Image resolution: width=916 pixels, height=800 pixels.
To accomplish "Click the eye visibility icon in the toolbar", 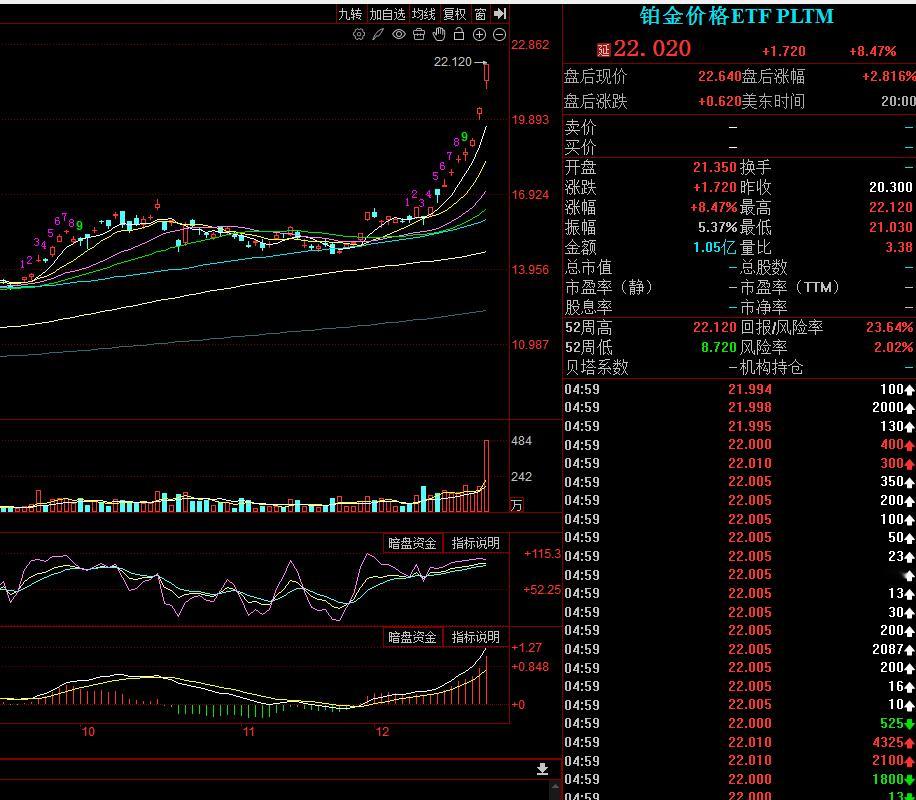I will [400, 33].
